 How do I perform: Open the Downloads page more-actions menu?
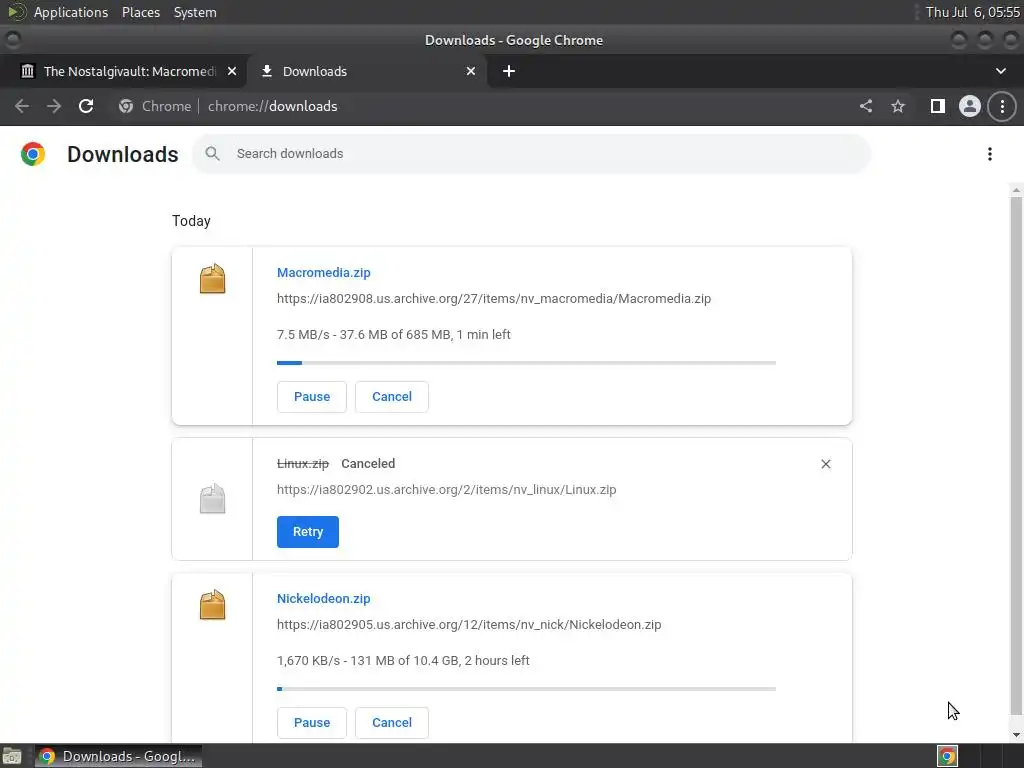point(990,154)
